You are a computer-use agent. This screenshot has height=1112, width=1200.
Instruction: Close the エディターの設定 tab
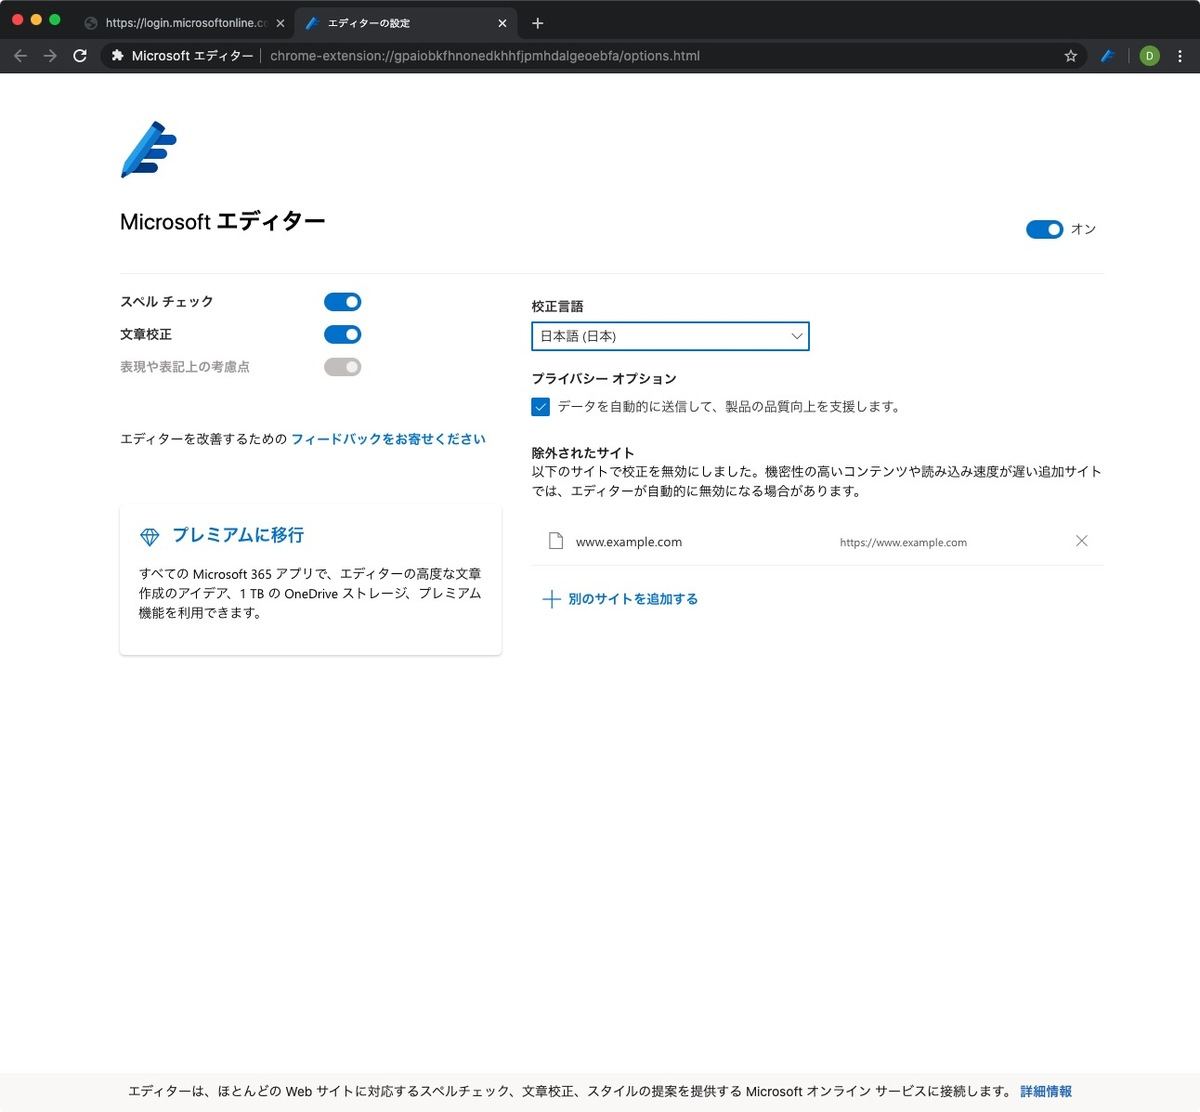coord(502,23)
